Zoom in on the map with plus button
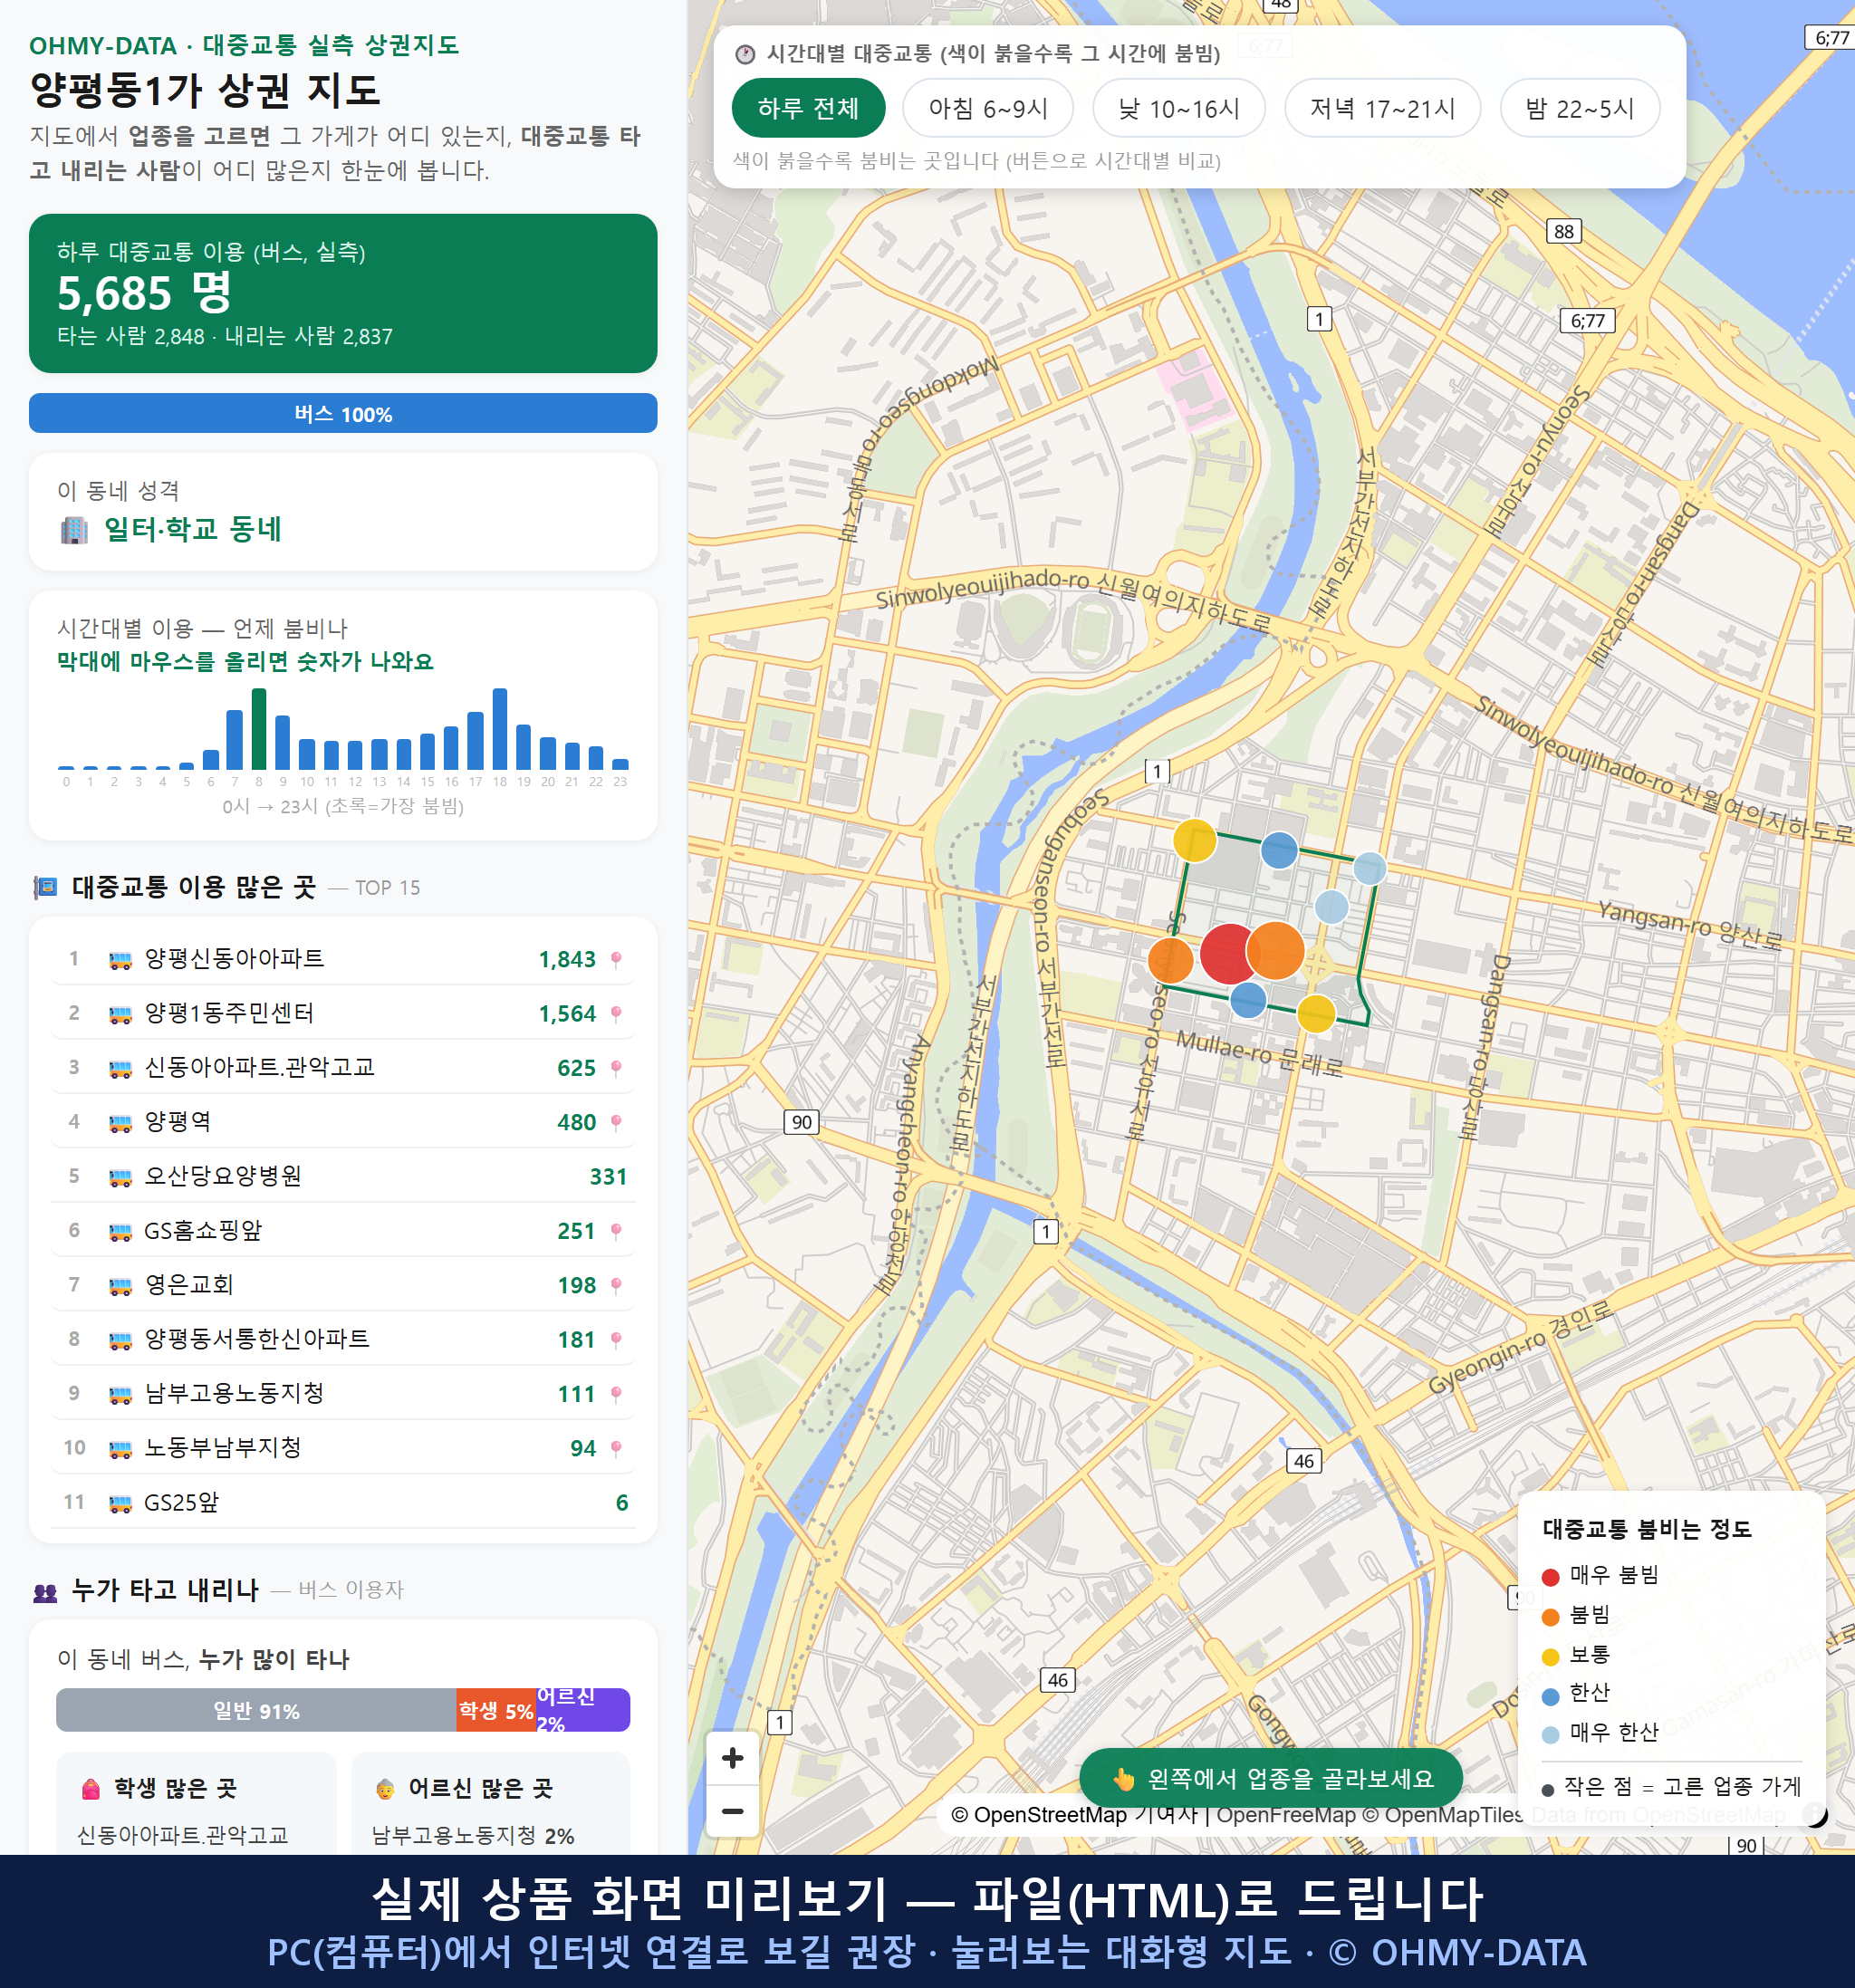Image resolution: width=1855 pixels, height=1988 pixels. (x=732, y=1757)
